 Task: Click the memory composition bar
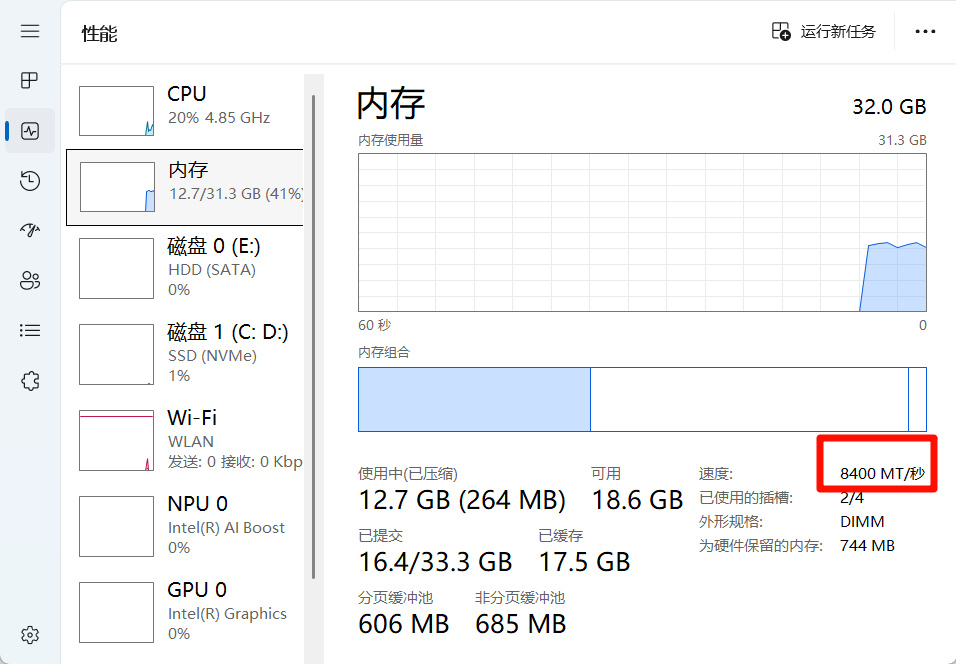[x=642, y=399]
